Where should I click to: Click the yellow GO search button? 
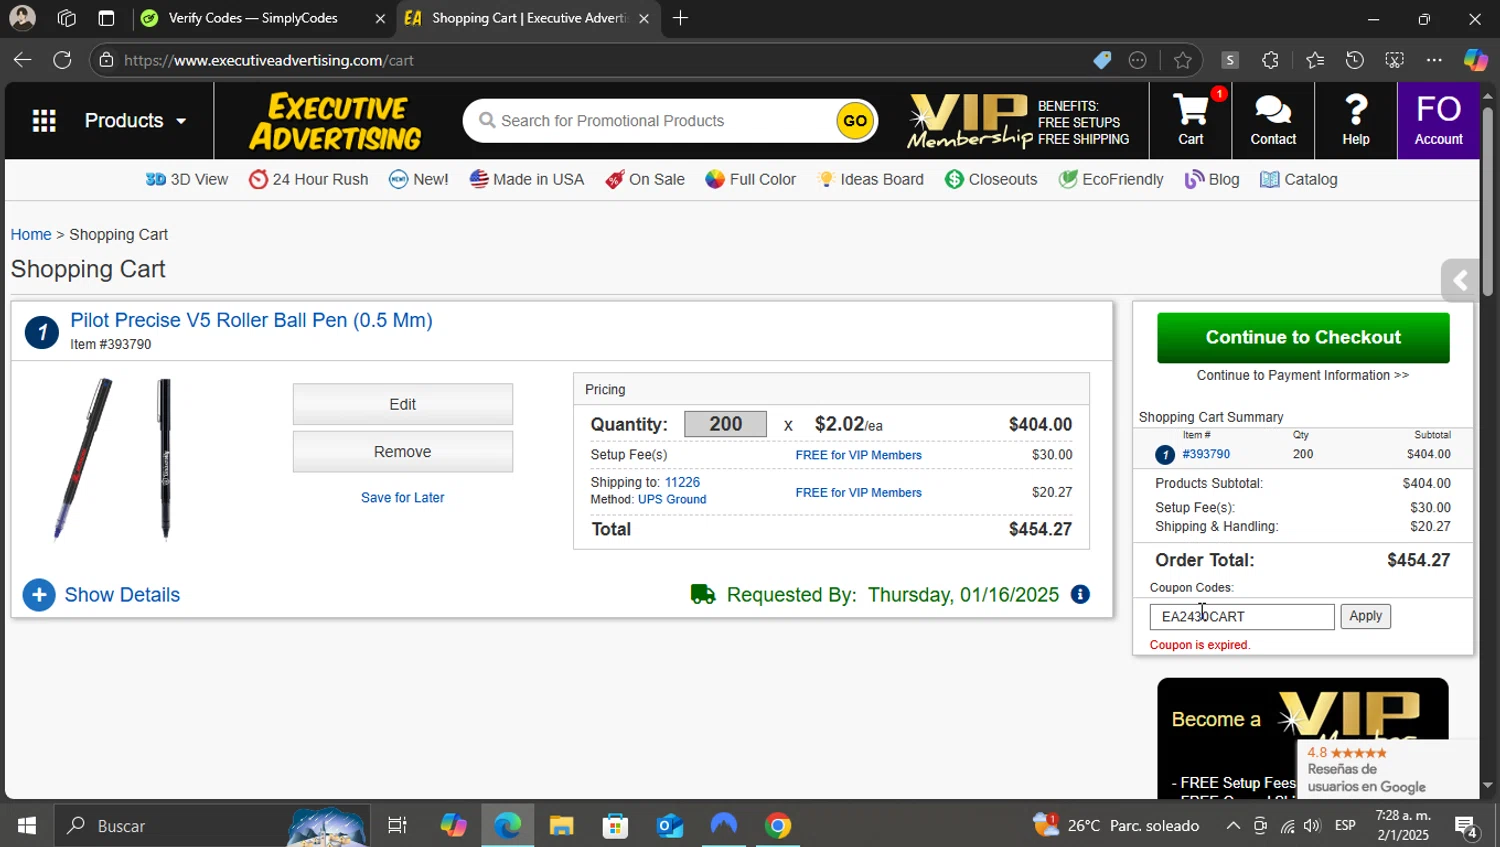(x=855, y=121)
